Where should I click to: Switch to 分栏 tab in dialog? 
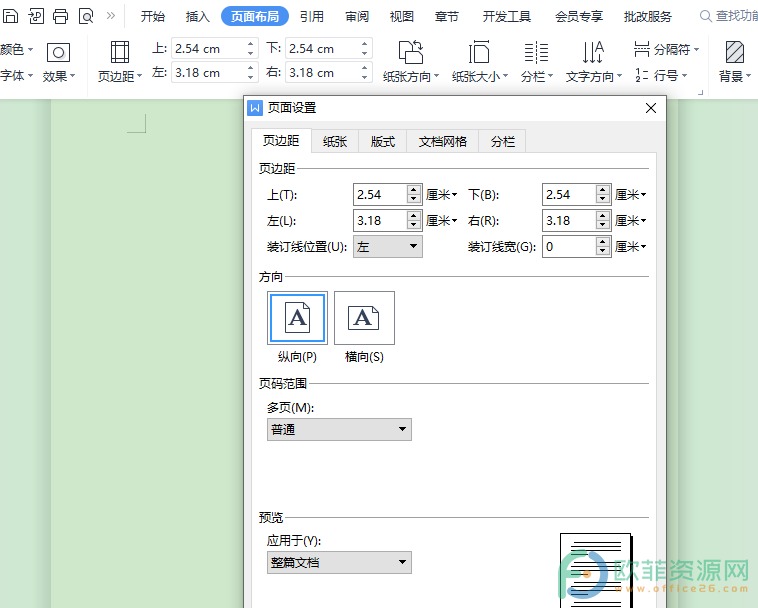502,142
